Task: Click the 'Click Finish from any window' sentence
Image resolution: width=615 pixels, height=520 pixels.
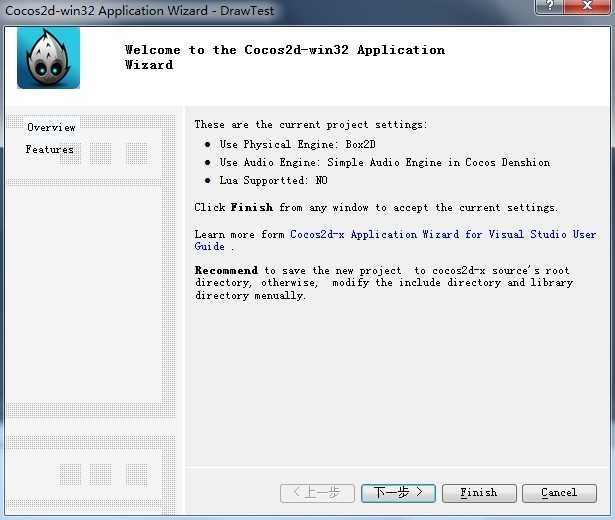Action: tap(376, 207)
